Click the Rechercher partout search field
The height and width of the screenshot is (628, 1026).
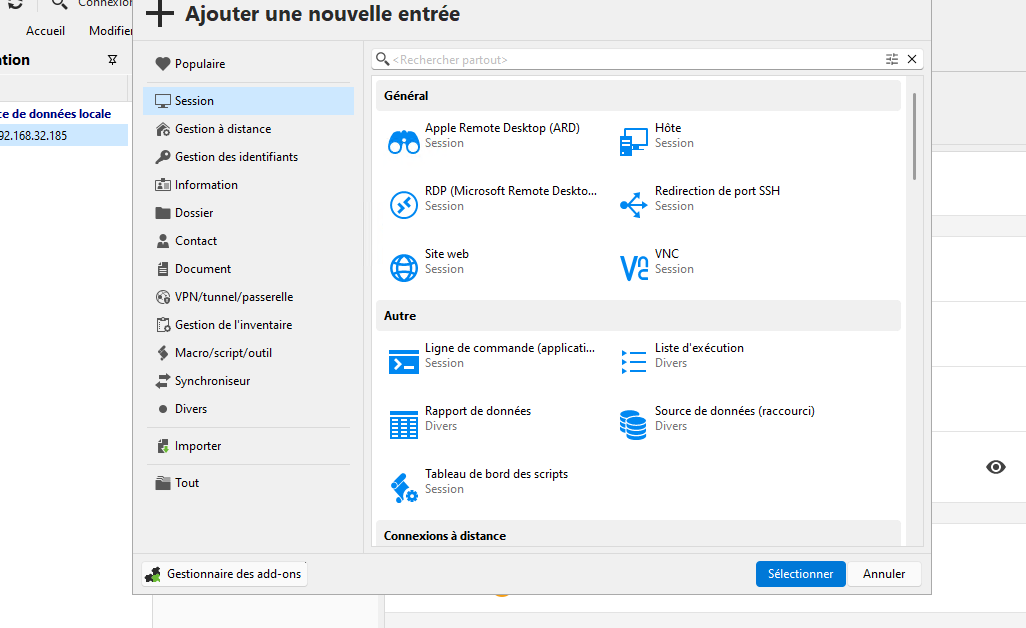coord(630,60)
